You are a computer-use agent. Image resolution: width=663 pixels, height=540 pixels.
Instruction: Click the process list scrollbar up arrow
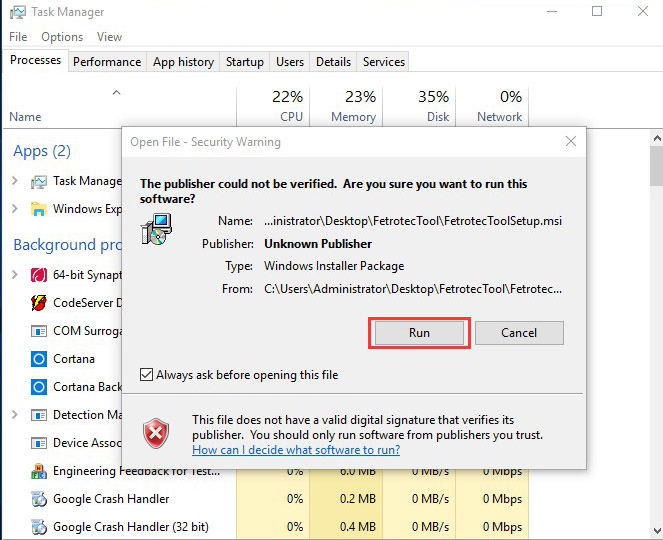click(x=657, y=138)
